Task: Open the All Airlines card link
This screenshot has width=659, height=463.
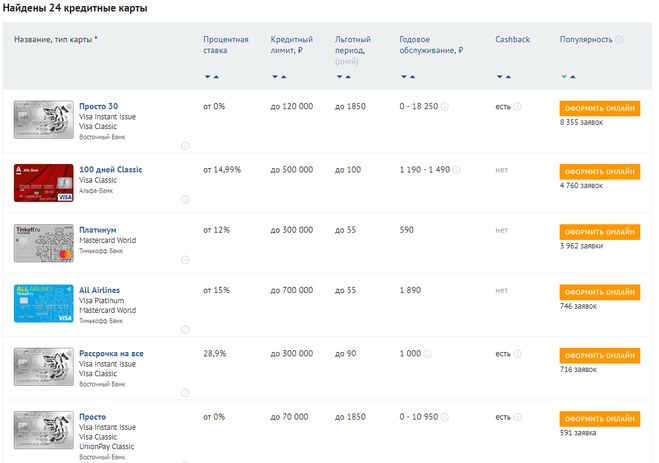Action: pyautogui.click(x=99, y=290)
